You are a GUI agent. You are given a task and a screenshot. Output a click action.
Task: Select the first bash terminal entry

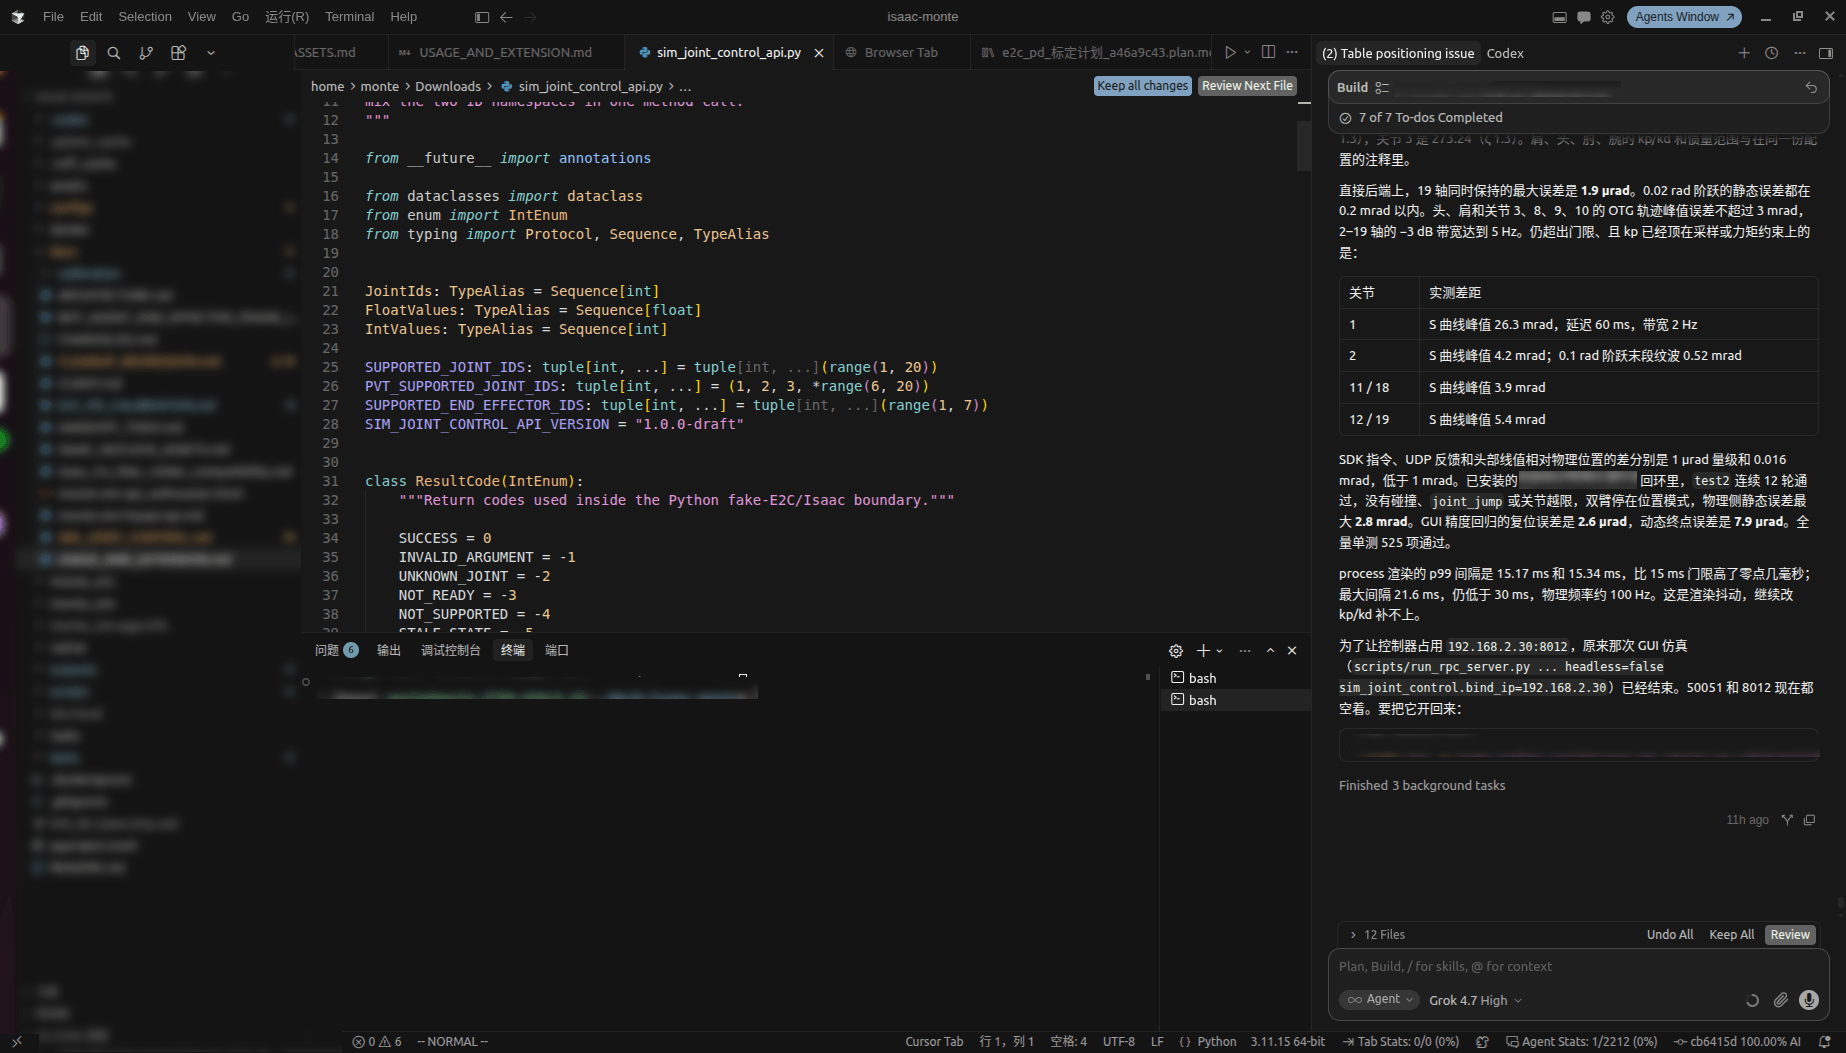coord(1236,678)
